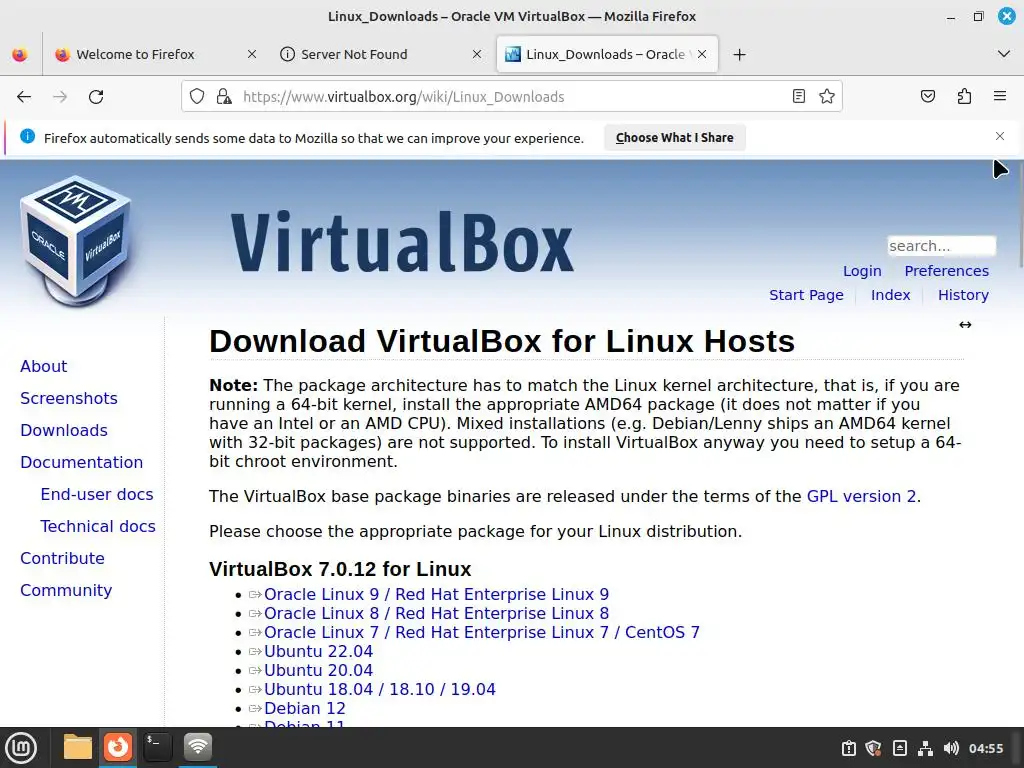Go to the Start Page link
The width and height of the screenshot is (1024, 768).
[x=806, y=295]
